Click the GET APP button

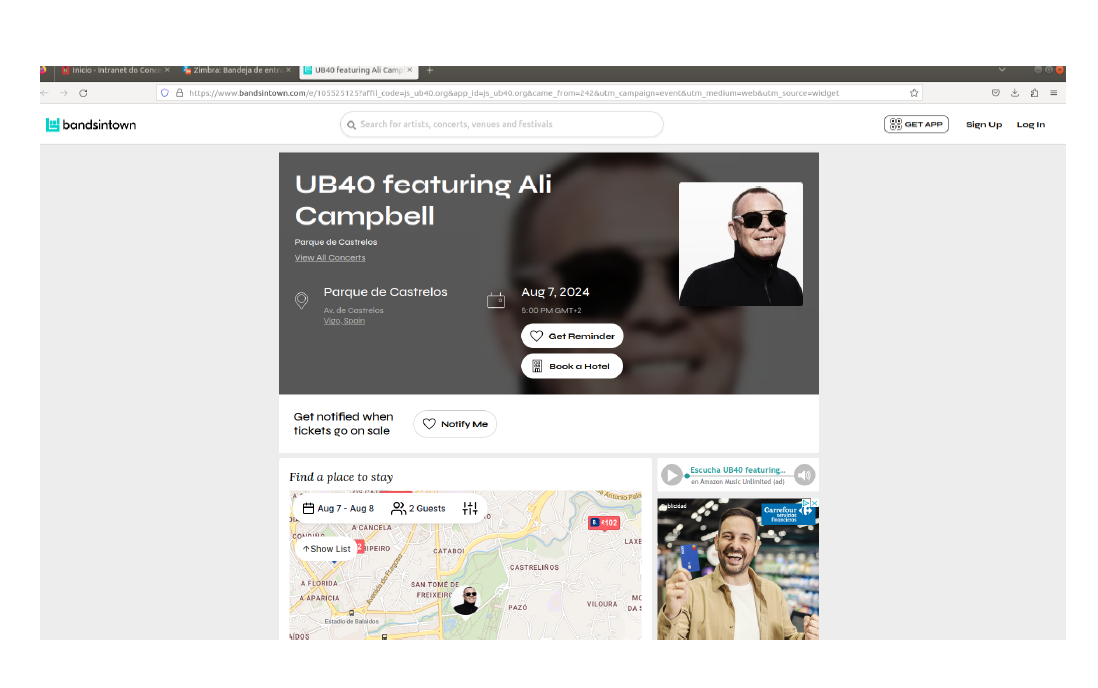coord(916,125)
